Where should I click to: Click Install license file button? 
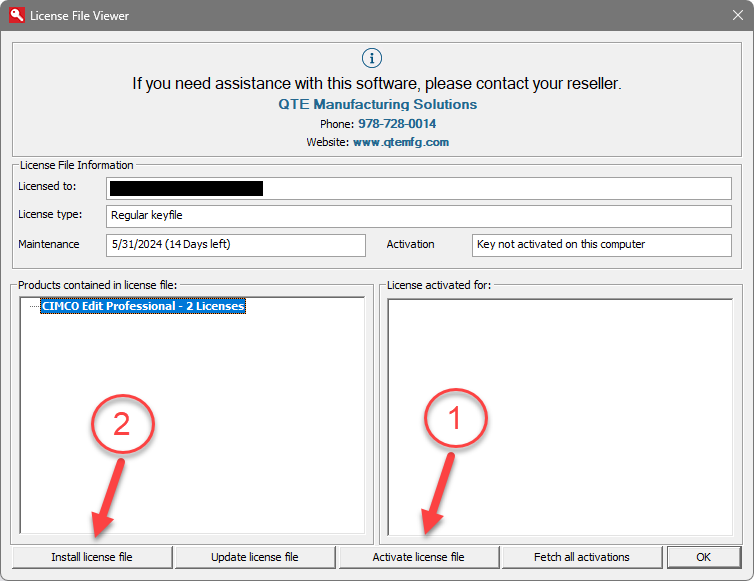[x=92, y=557]
